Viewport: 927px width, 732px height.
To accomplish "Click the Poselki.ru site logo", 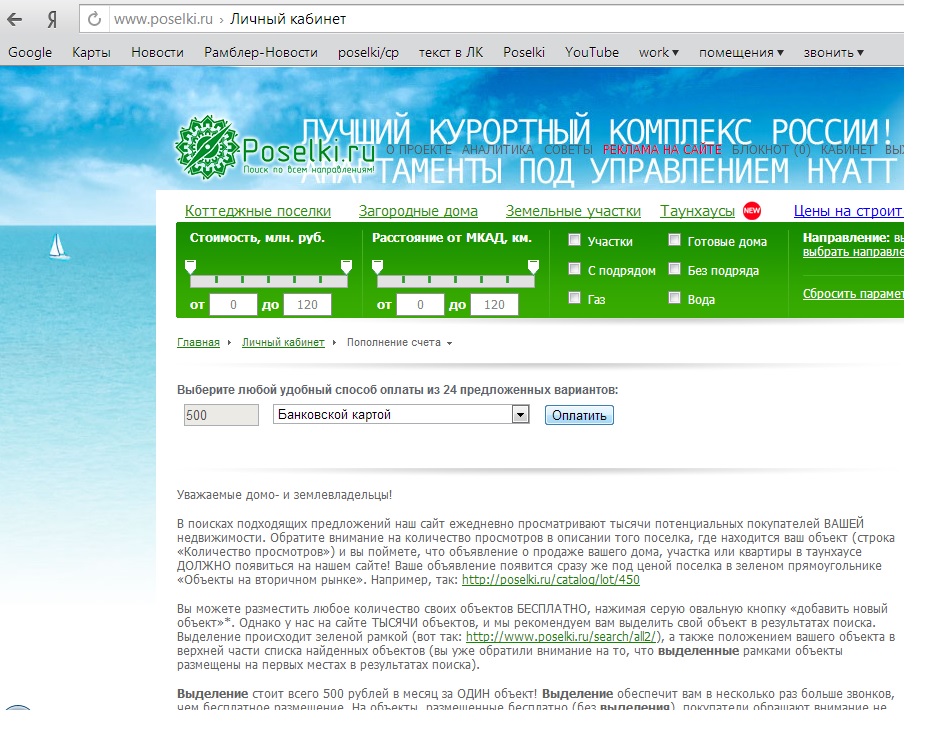I will (275, 148).
